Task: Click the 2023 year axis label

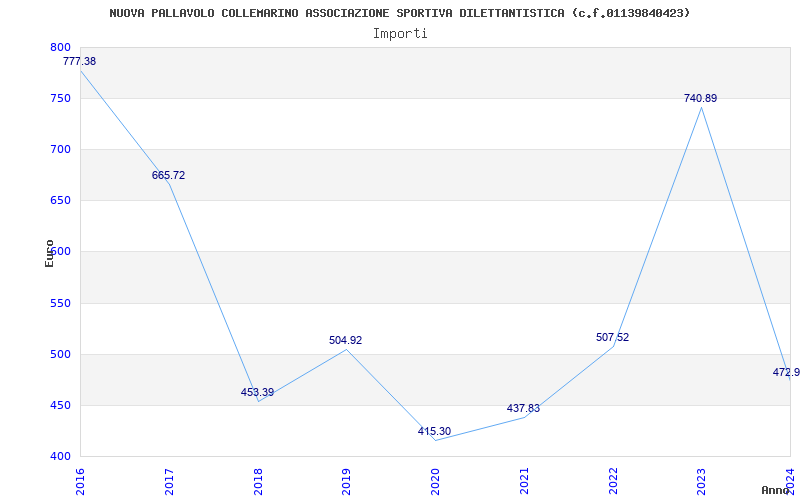Action: pos(702,481)
